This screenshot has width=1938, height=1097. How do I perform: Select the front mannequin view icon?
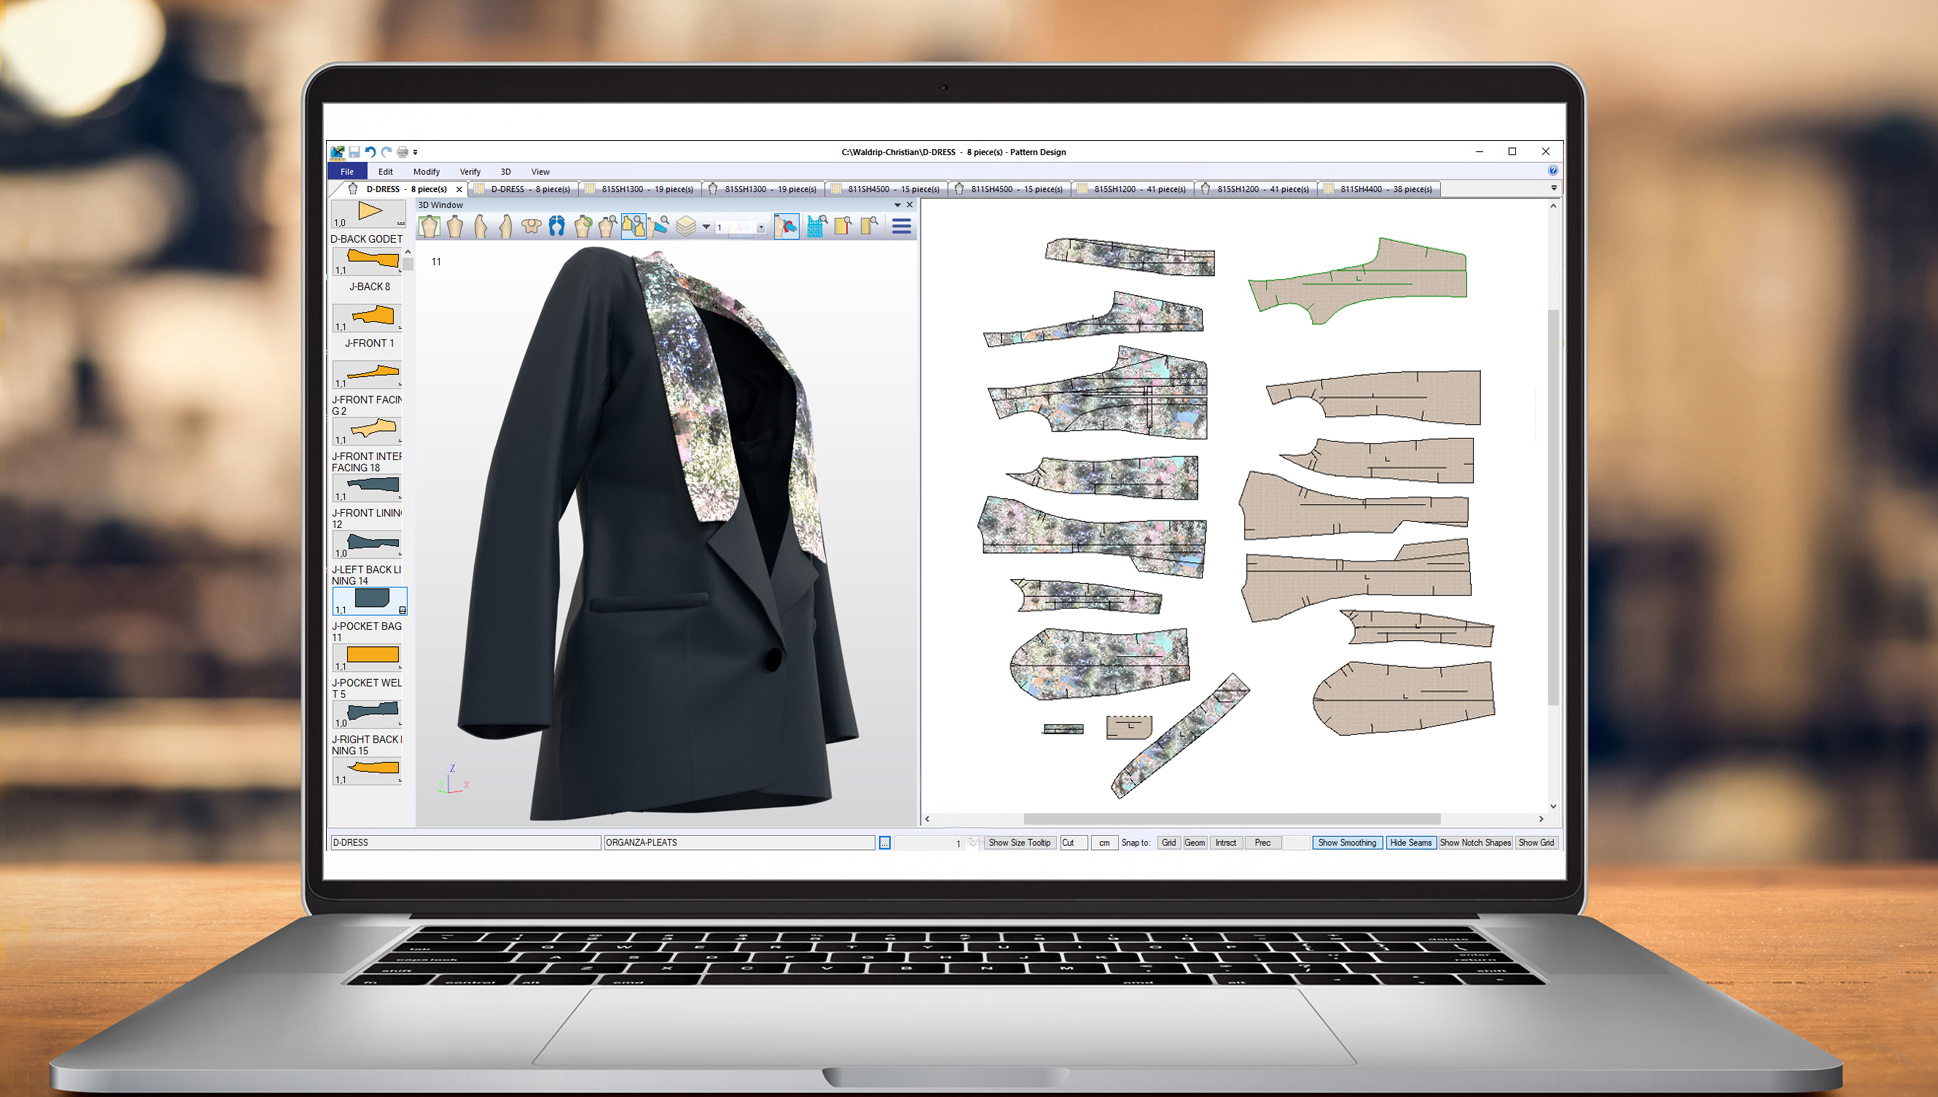(428, 226)
